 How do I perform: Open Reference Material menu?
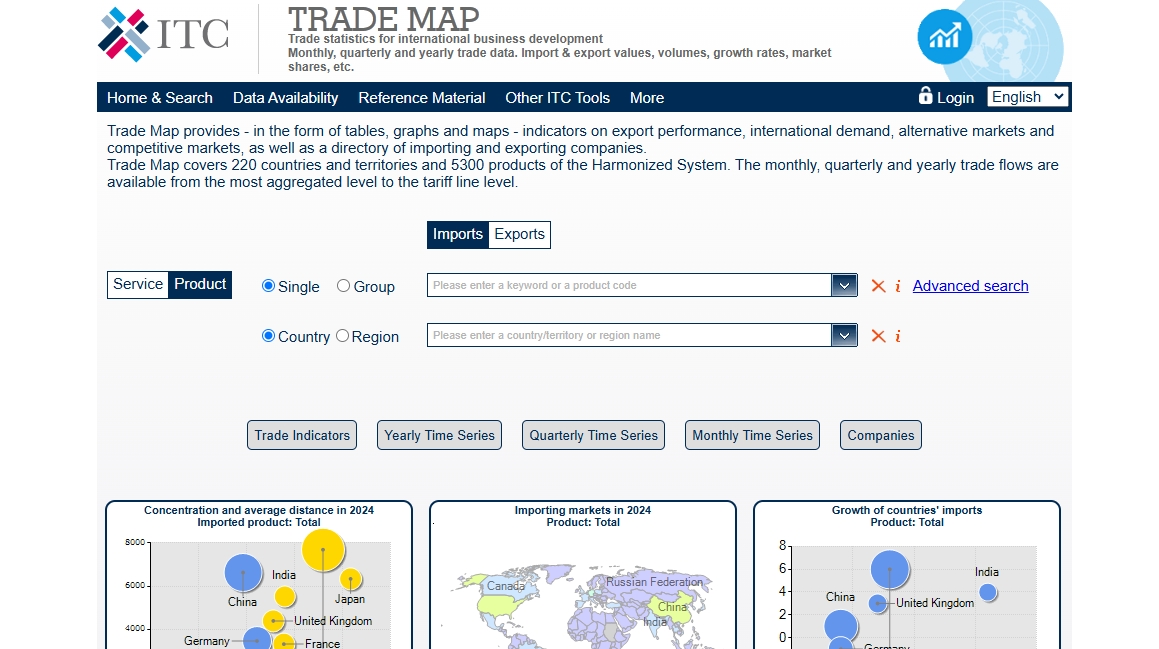(x=422, y=98)
